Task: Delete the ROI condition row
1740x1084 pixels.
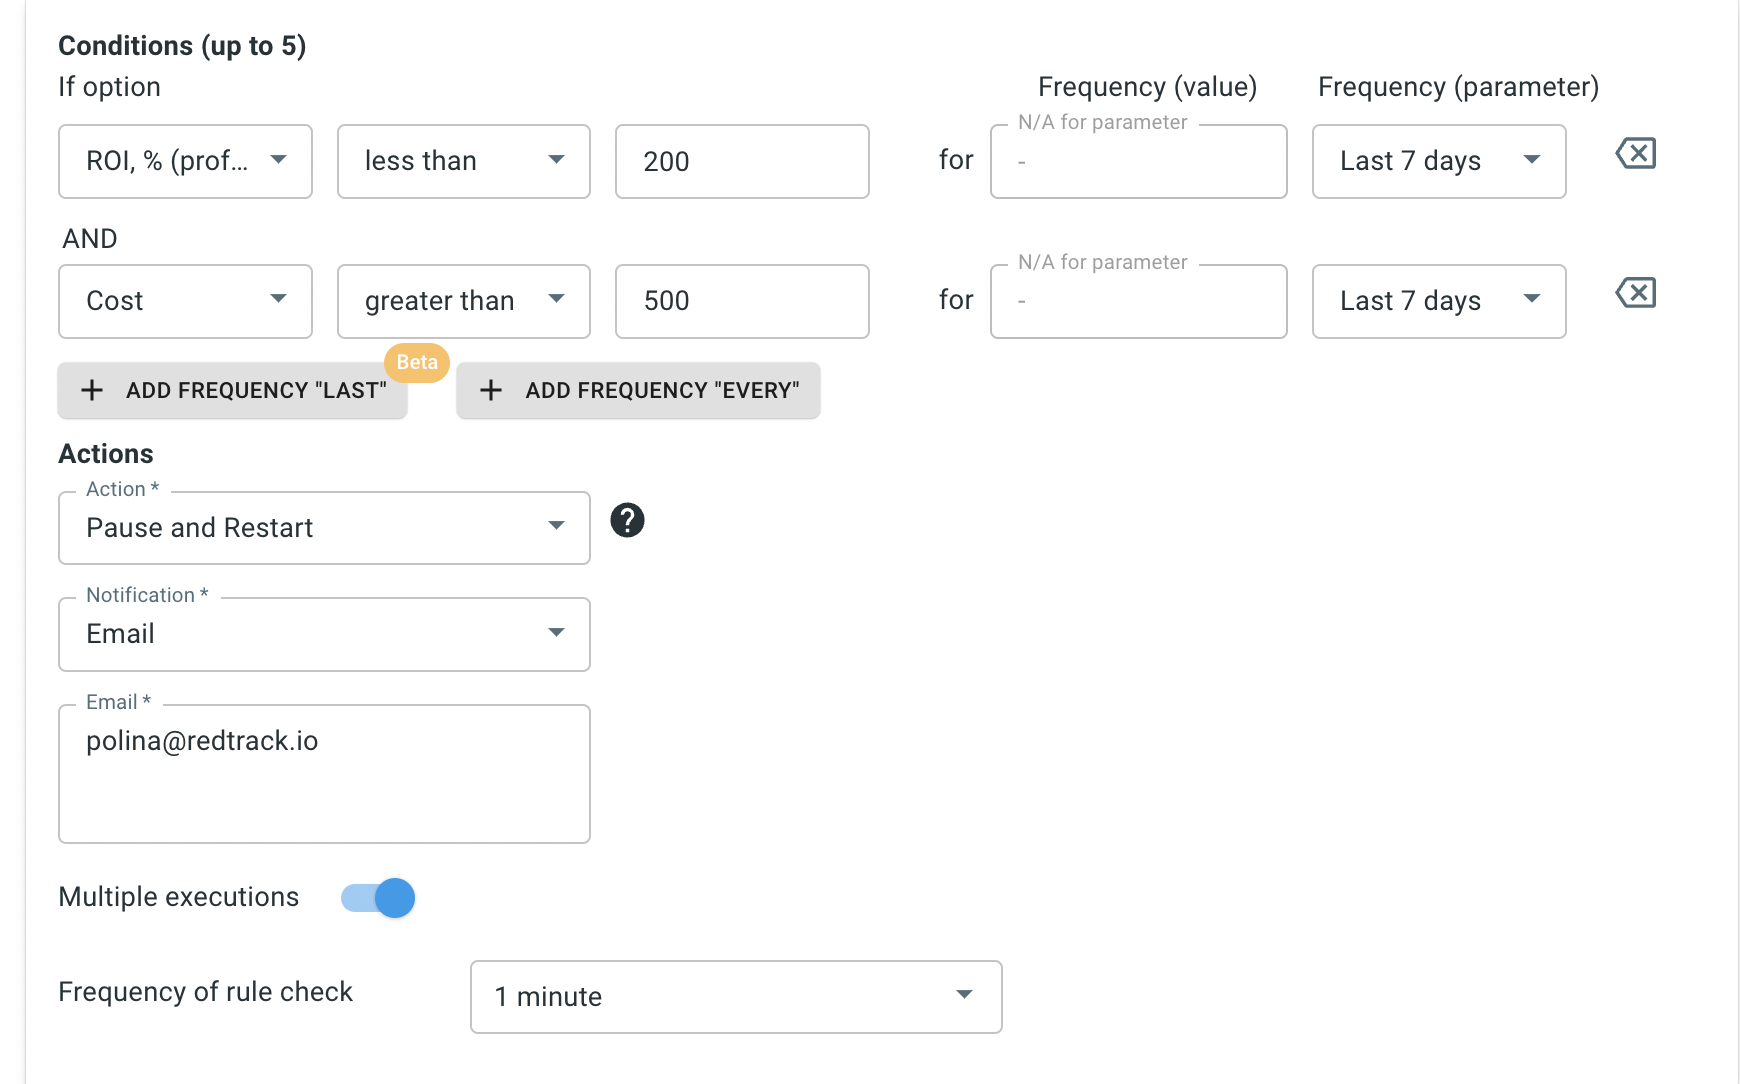Action: [1636, 154]
